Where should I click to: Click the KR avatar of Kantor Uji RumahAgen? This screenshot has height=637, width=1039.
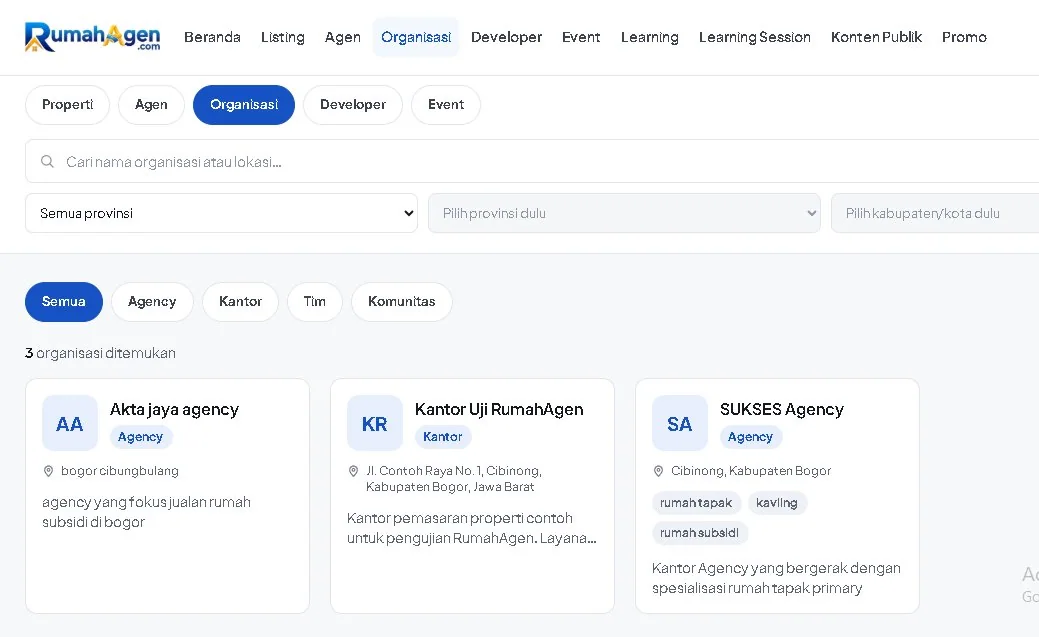click(374, 424)
